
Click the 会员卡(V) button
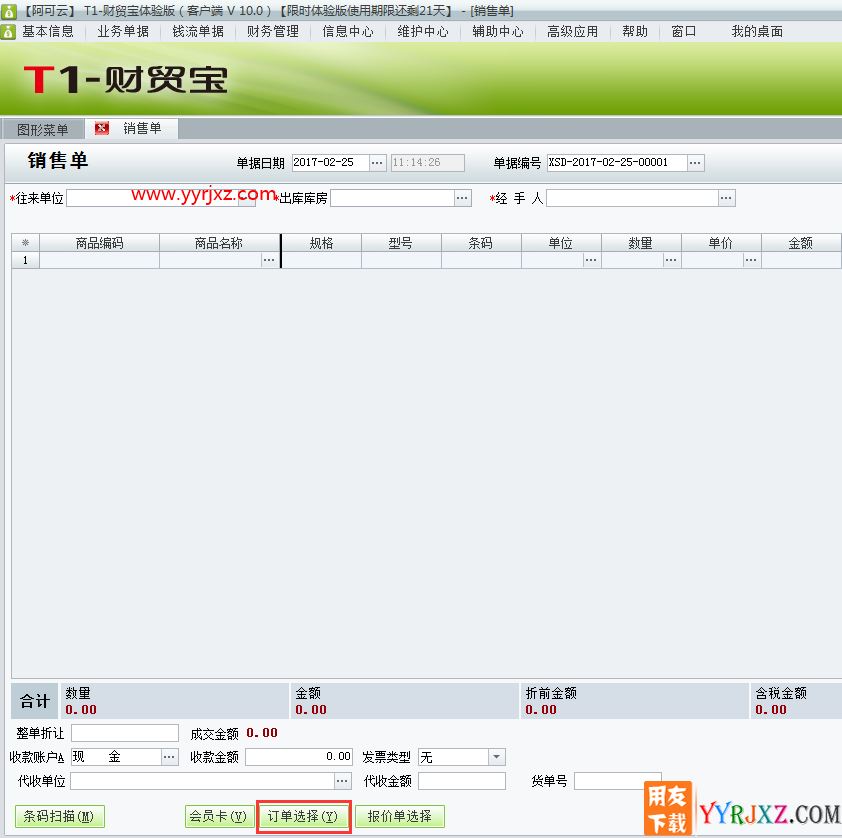[219, 817]
